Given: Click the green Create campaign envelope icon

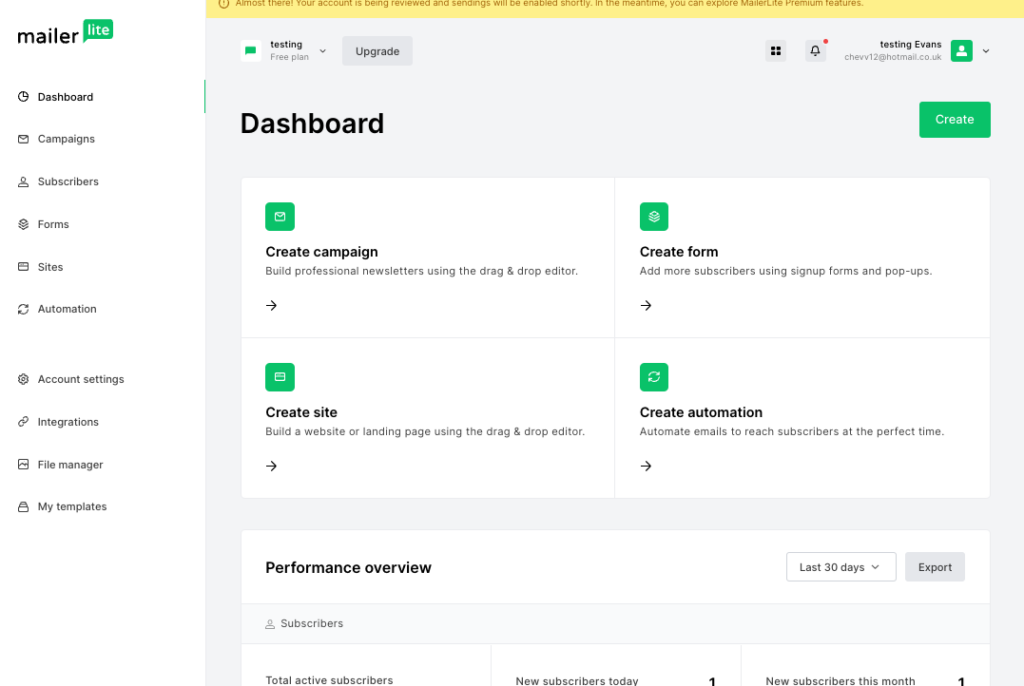Looking at the screenshot, I should pyautogui.click(x=280, y=217).
